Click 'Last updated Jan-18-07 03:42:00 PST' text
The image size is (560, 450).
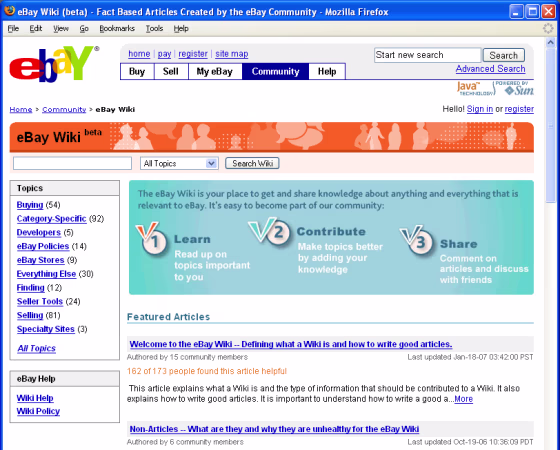470,357
